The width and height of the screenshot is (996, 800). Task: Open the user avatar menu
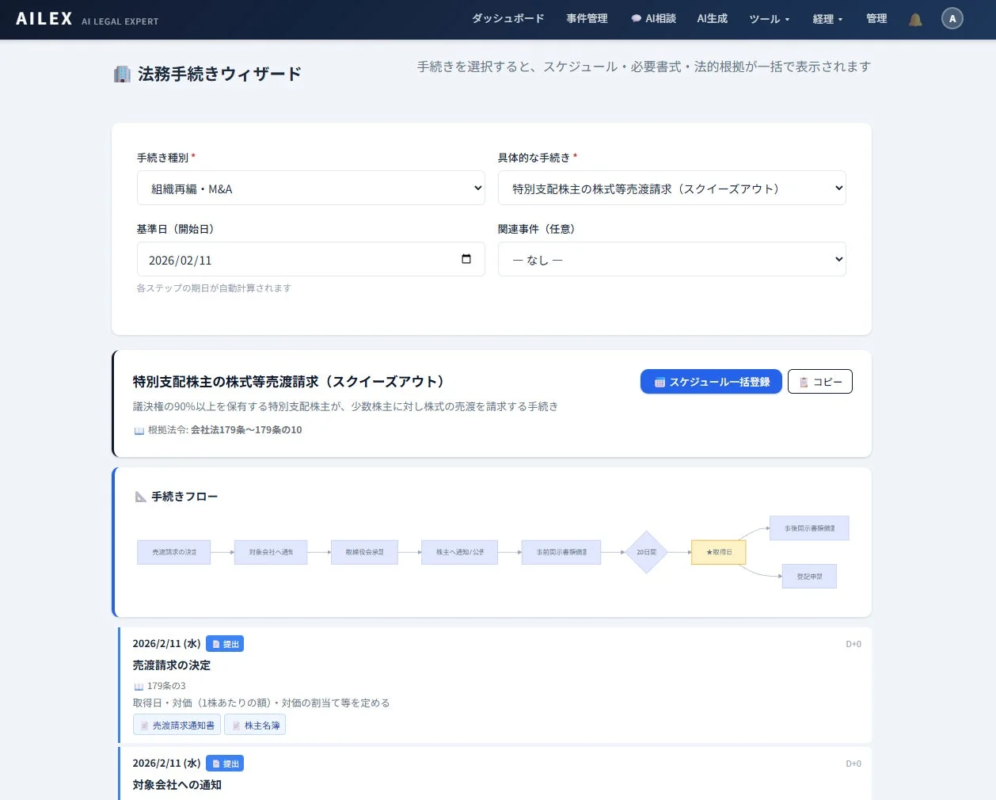click(x=952, y=18)
